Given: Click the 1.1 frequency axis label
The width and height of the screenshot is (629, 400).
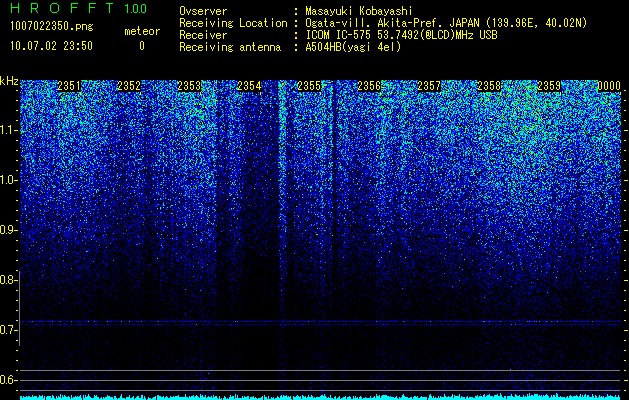Looking at the screenshot, I should (8, 130).
